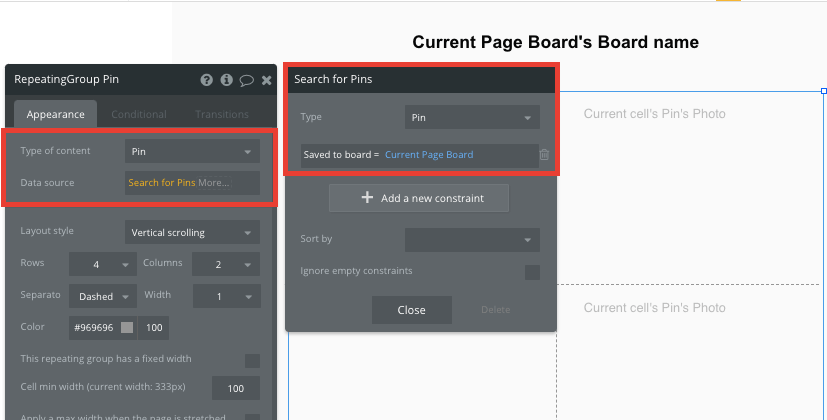Open the Separator style dropdown
This screenshot has height=420, width=827.
coord(103,296)
